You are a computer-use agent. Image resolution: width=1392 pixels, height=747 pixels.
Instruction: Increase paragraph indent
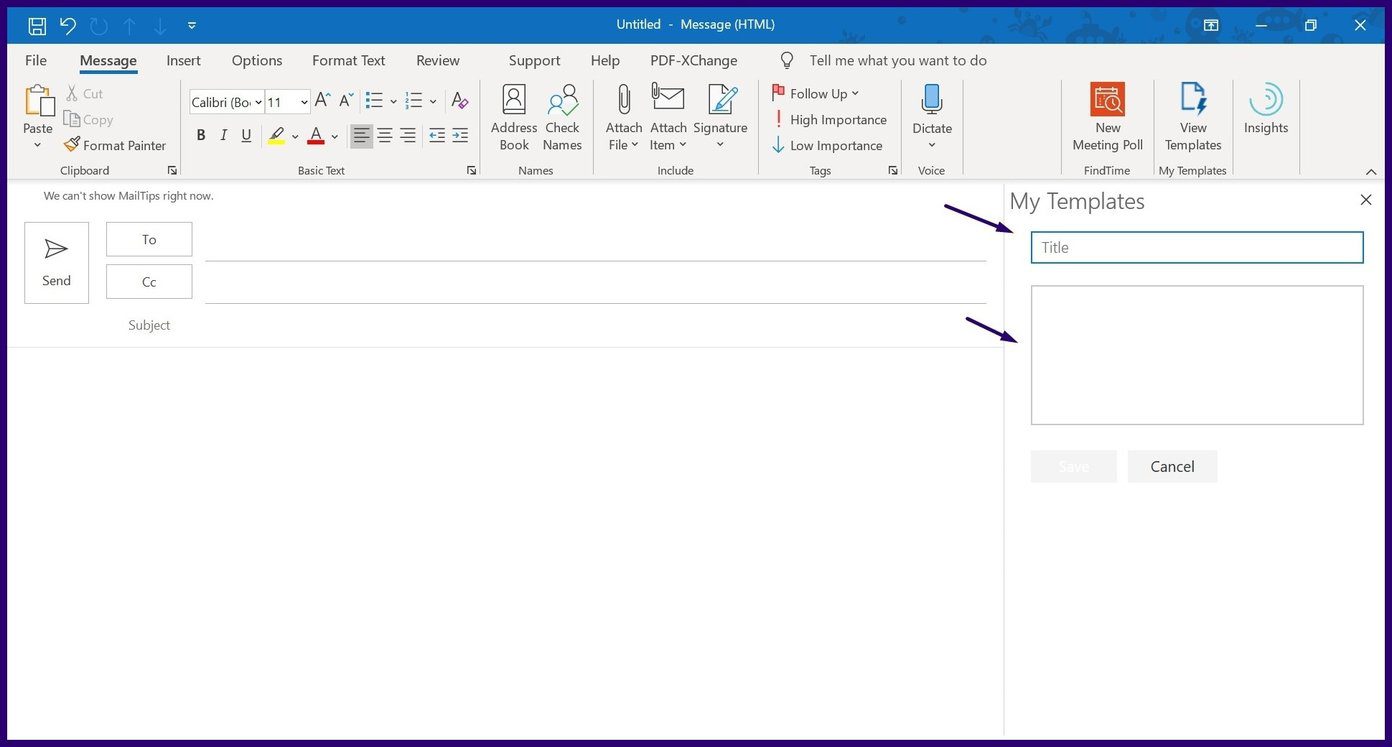click(460, 135)
